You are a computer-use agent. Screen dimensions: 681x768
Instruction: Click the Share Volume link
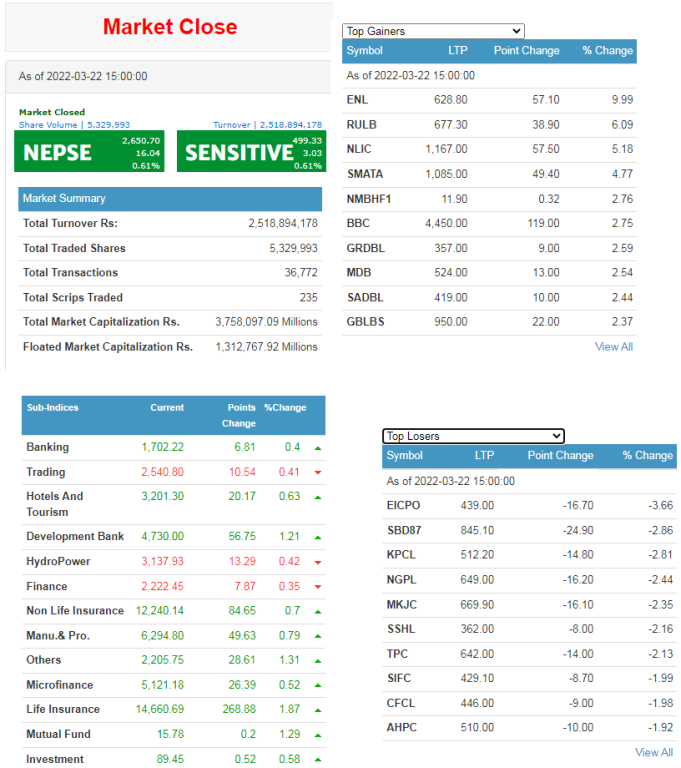[74, 125]
